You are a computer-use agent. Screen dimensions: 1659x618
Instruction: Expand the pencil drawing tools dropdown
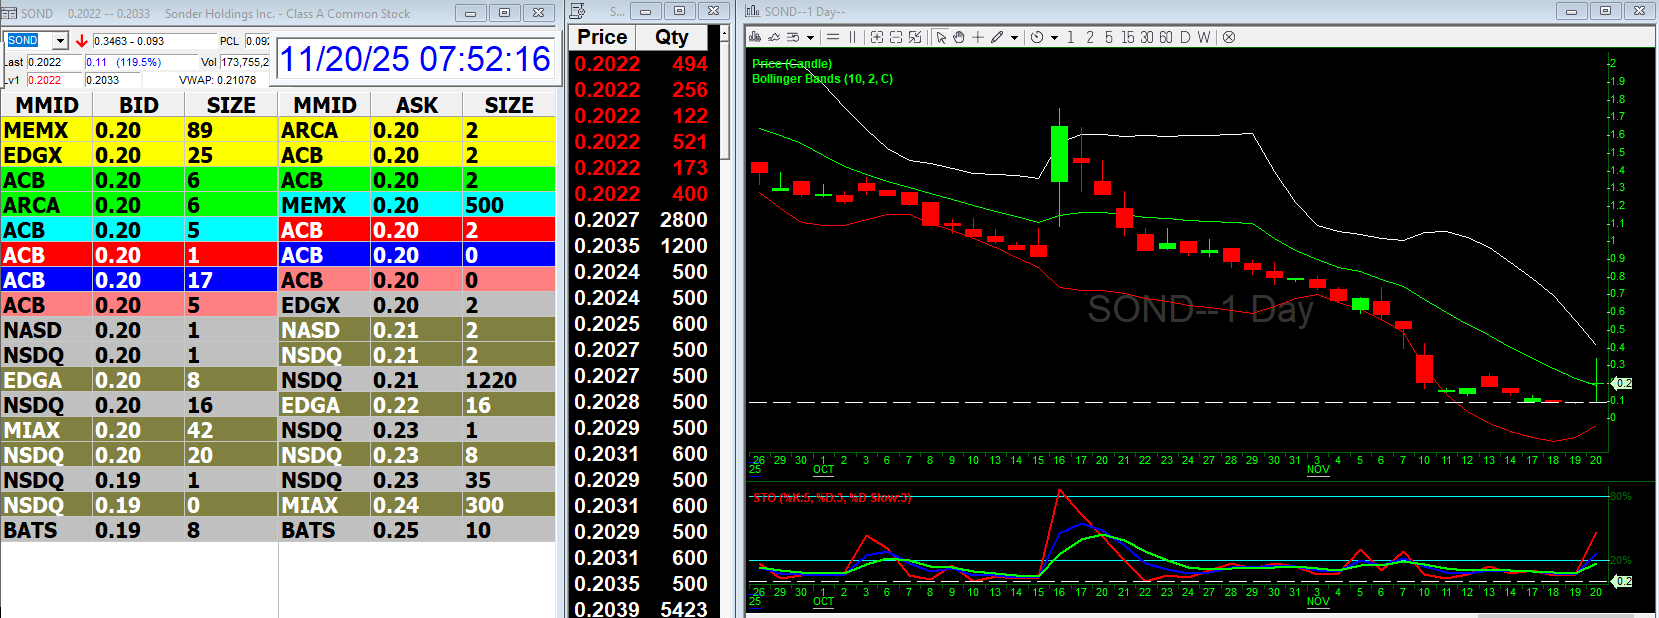click(x=1014, y=38)
